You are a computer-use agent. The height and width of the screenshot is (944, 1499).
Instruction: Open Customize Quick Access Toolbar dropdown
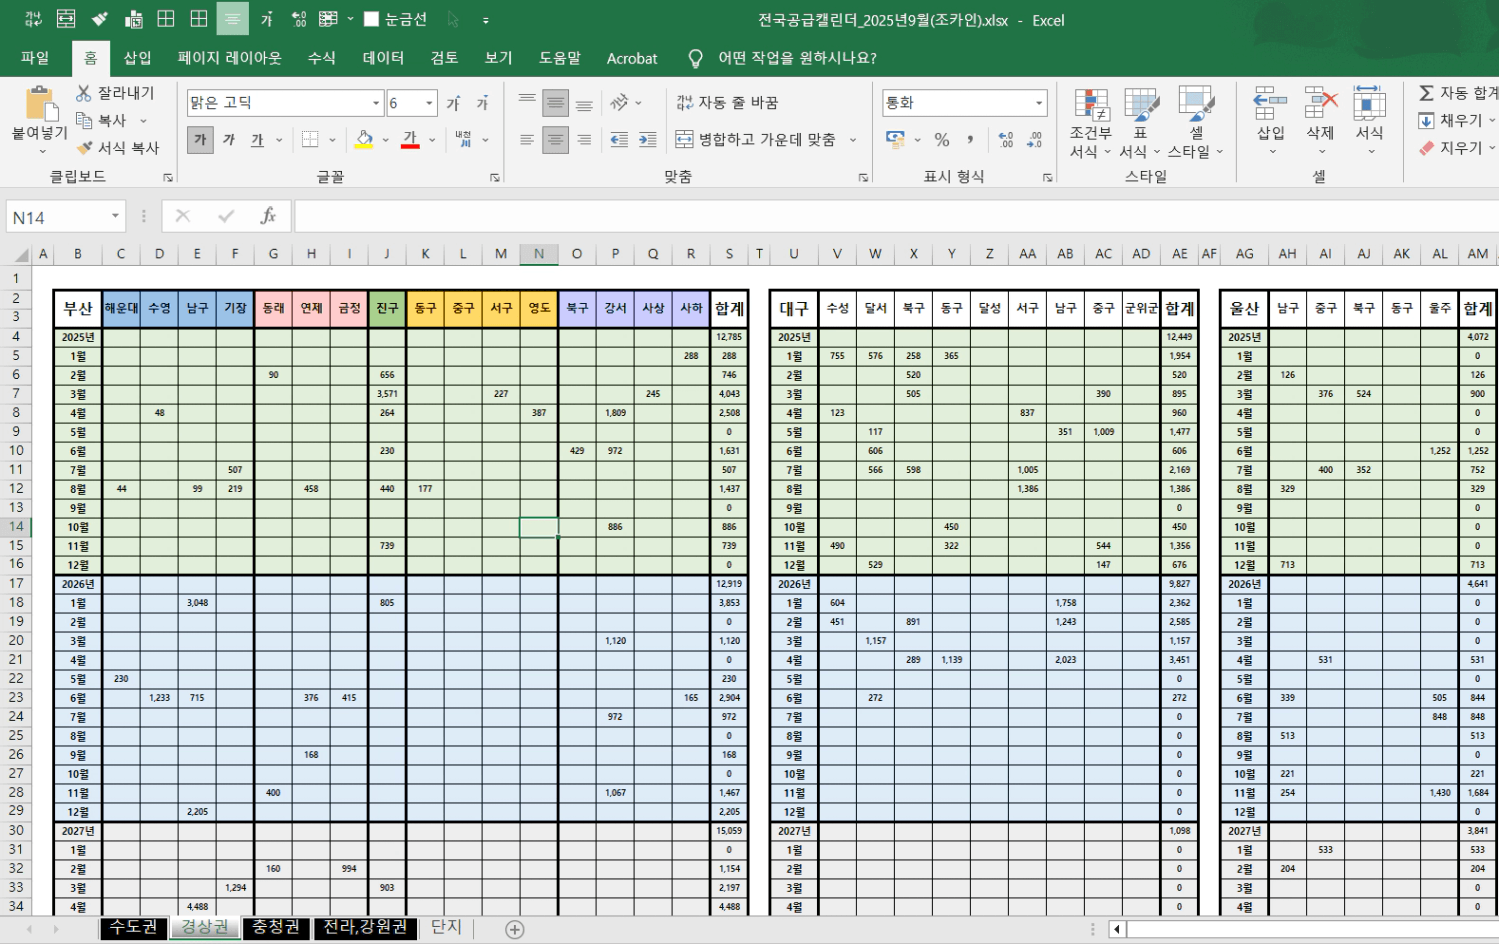pyautogui.click(x=486, y=19)
